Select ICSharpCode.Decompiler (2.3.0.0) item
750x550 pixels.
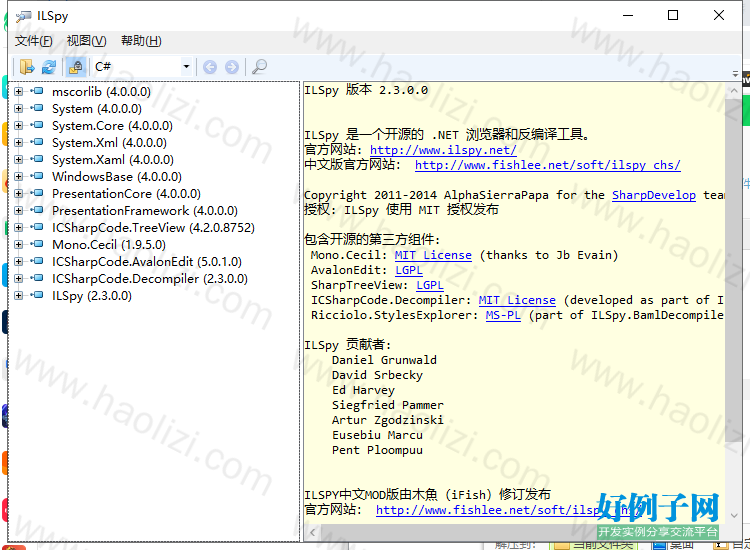pos(150,279)
